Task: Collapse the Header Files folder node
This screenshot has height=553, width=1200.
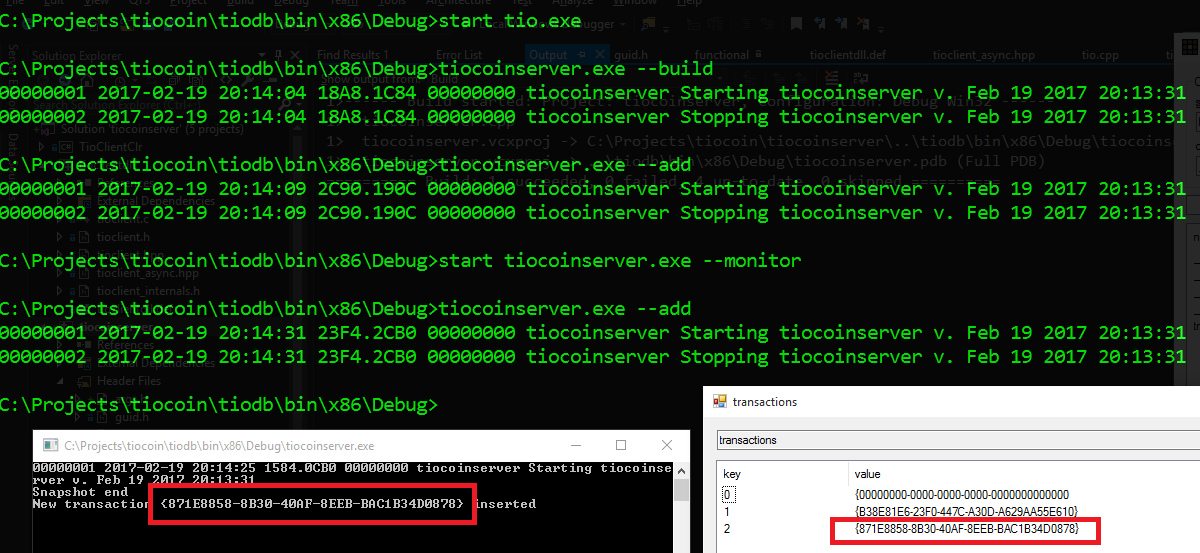Action: 59,381
